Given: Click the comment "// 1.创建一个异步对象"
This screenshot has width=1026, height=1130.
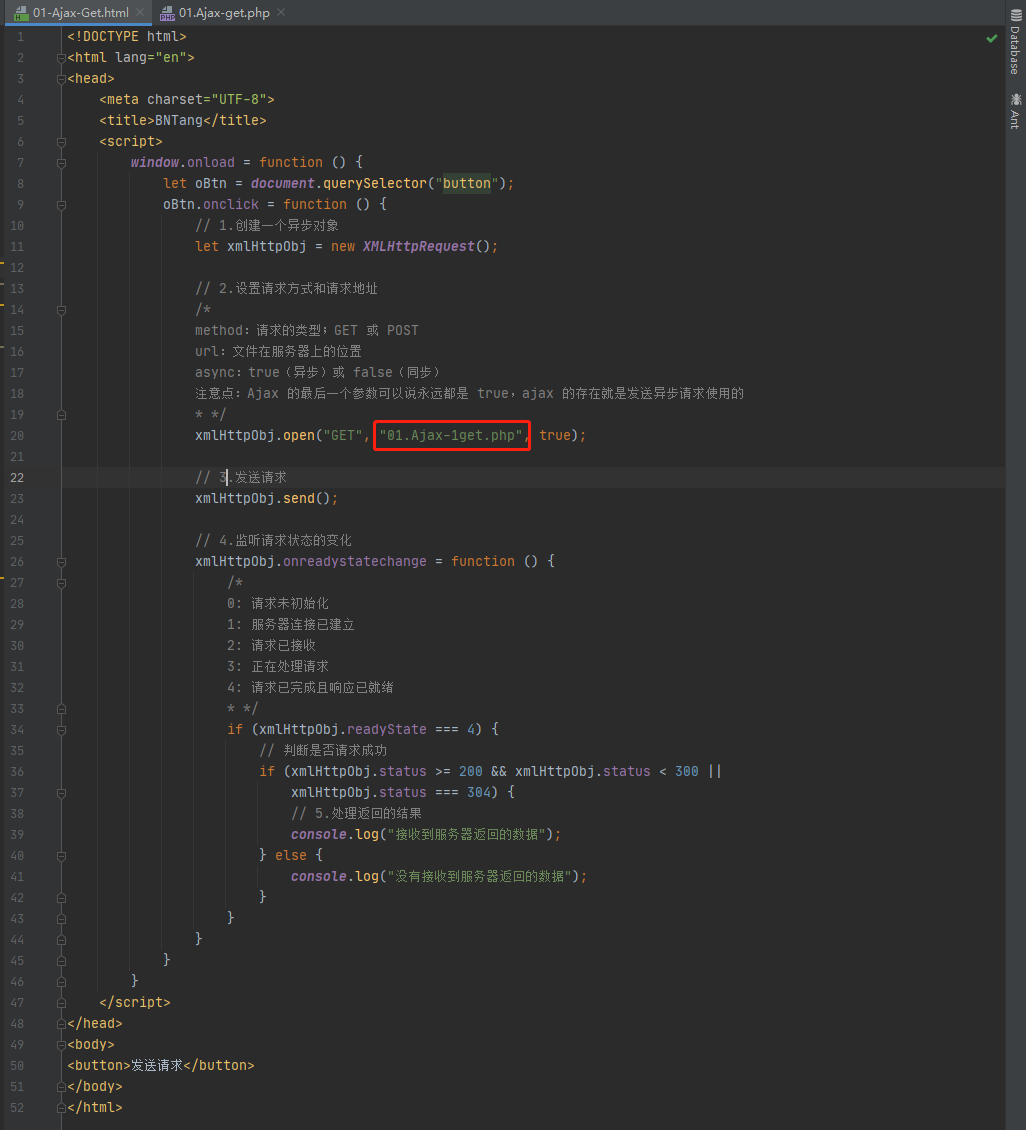Looking at the screenshot, I should point(267,226).
